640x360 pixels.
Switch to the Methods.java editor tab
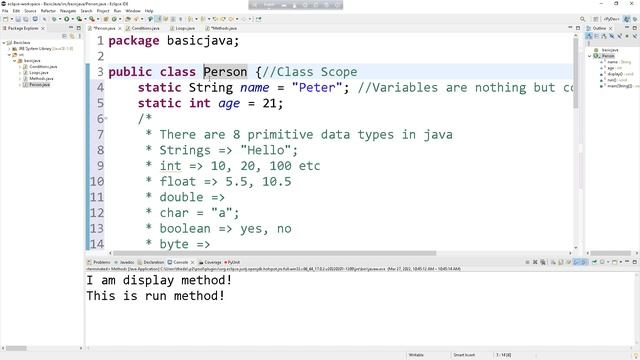221,28
